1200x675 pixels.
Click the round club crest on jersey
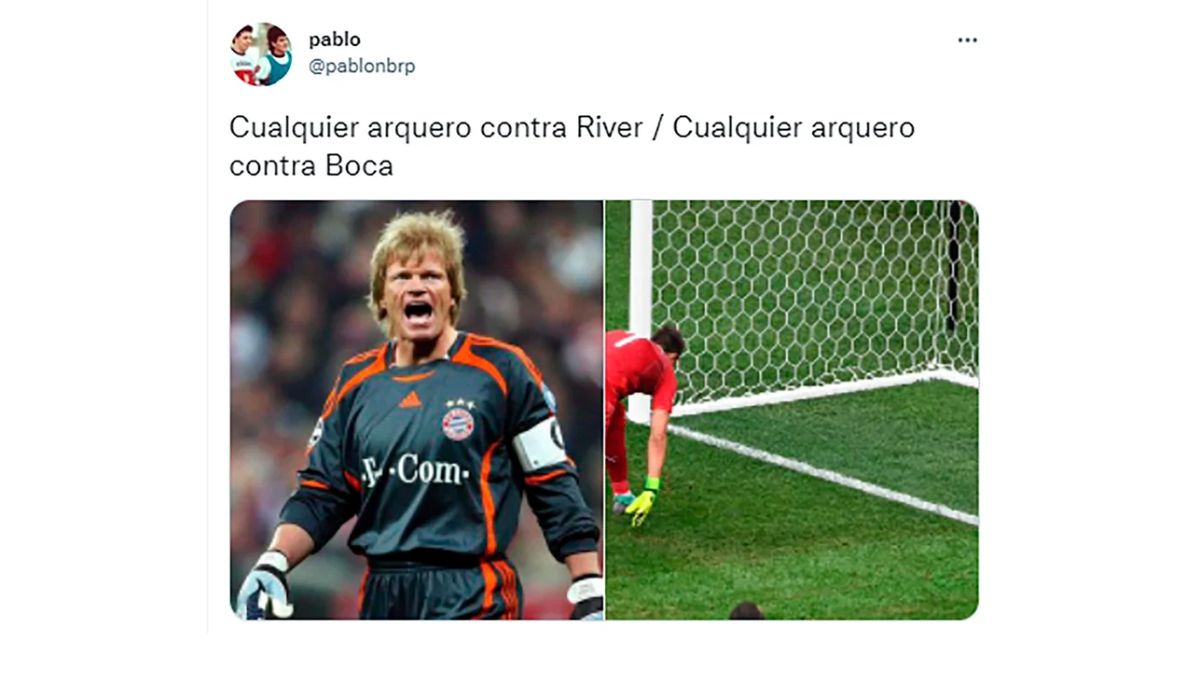coord(458,423)
